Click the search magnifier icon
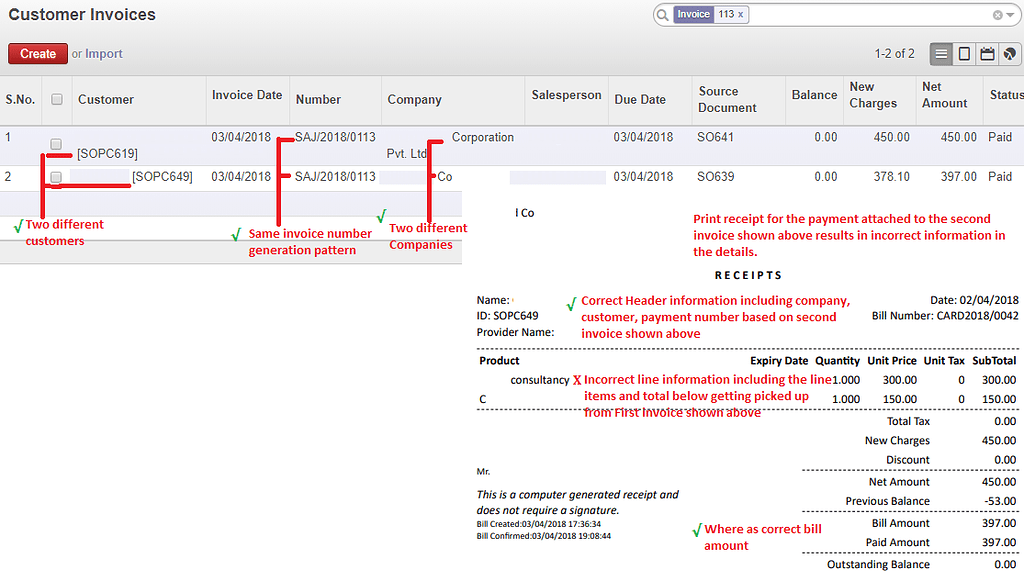Image resolution: width=1024 pixels, height=581 pixels. [663, 14]
